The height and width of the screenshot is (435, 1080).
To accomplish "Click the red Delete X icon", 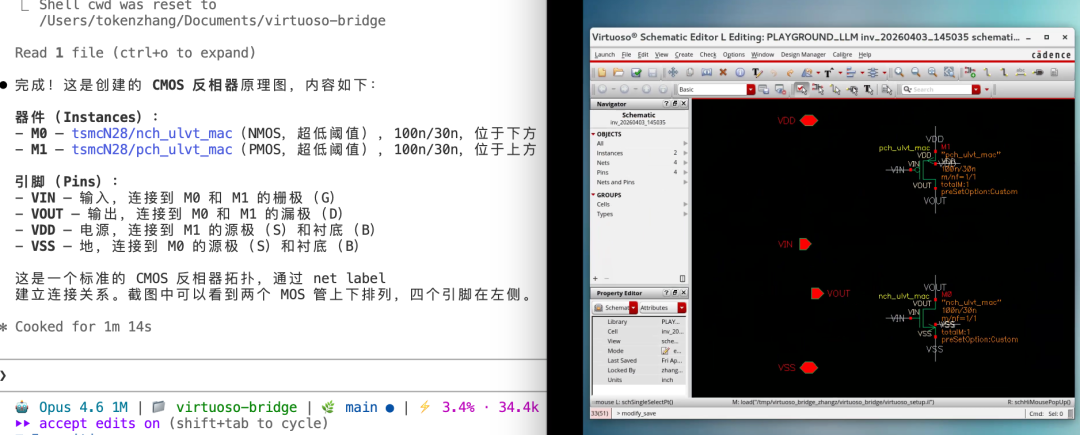I will (723, 72).
